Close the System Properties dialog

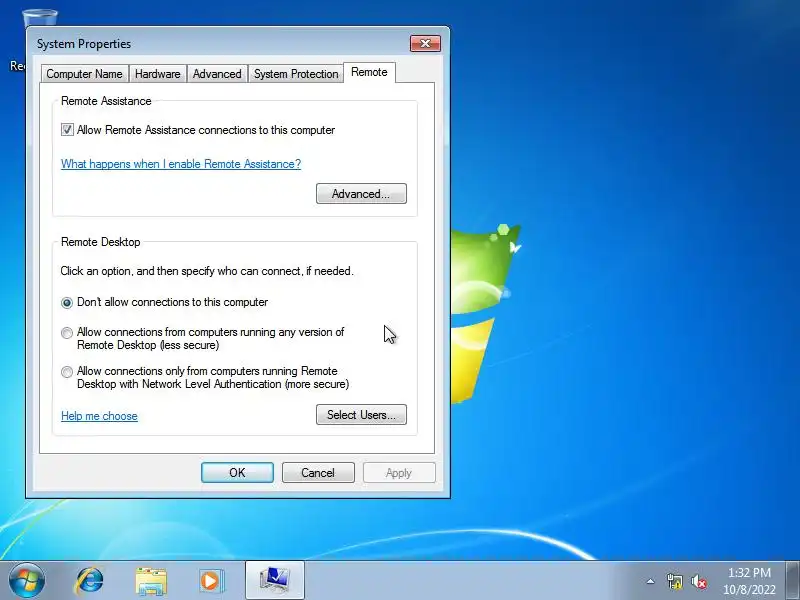tap(426, 43)
